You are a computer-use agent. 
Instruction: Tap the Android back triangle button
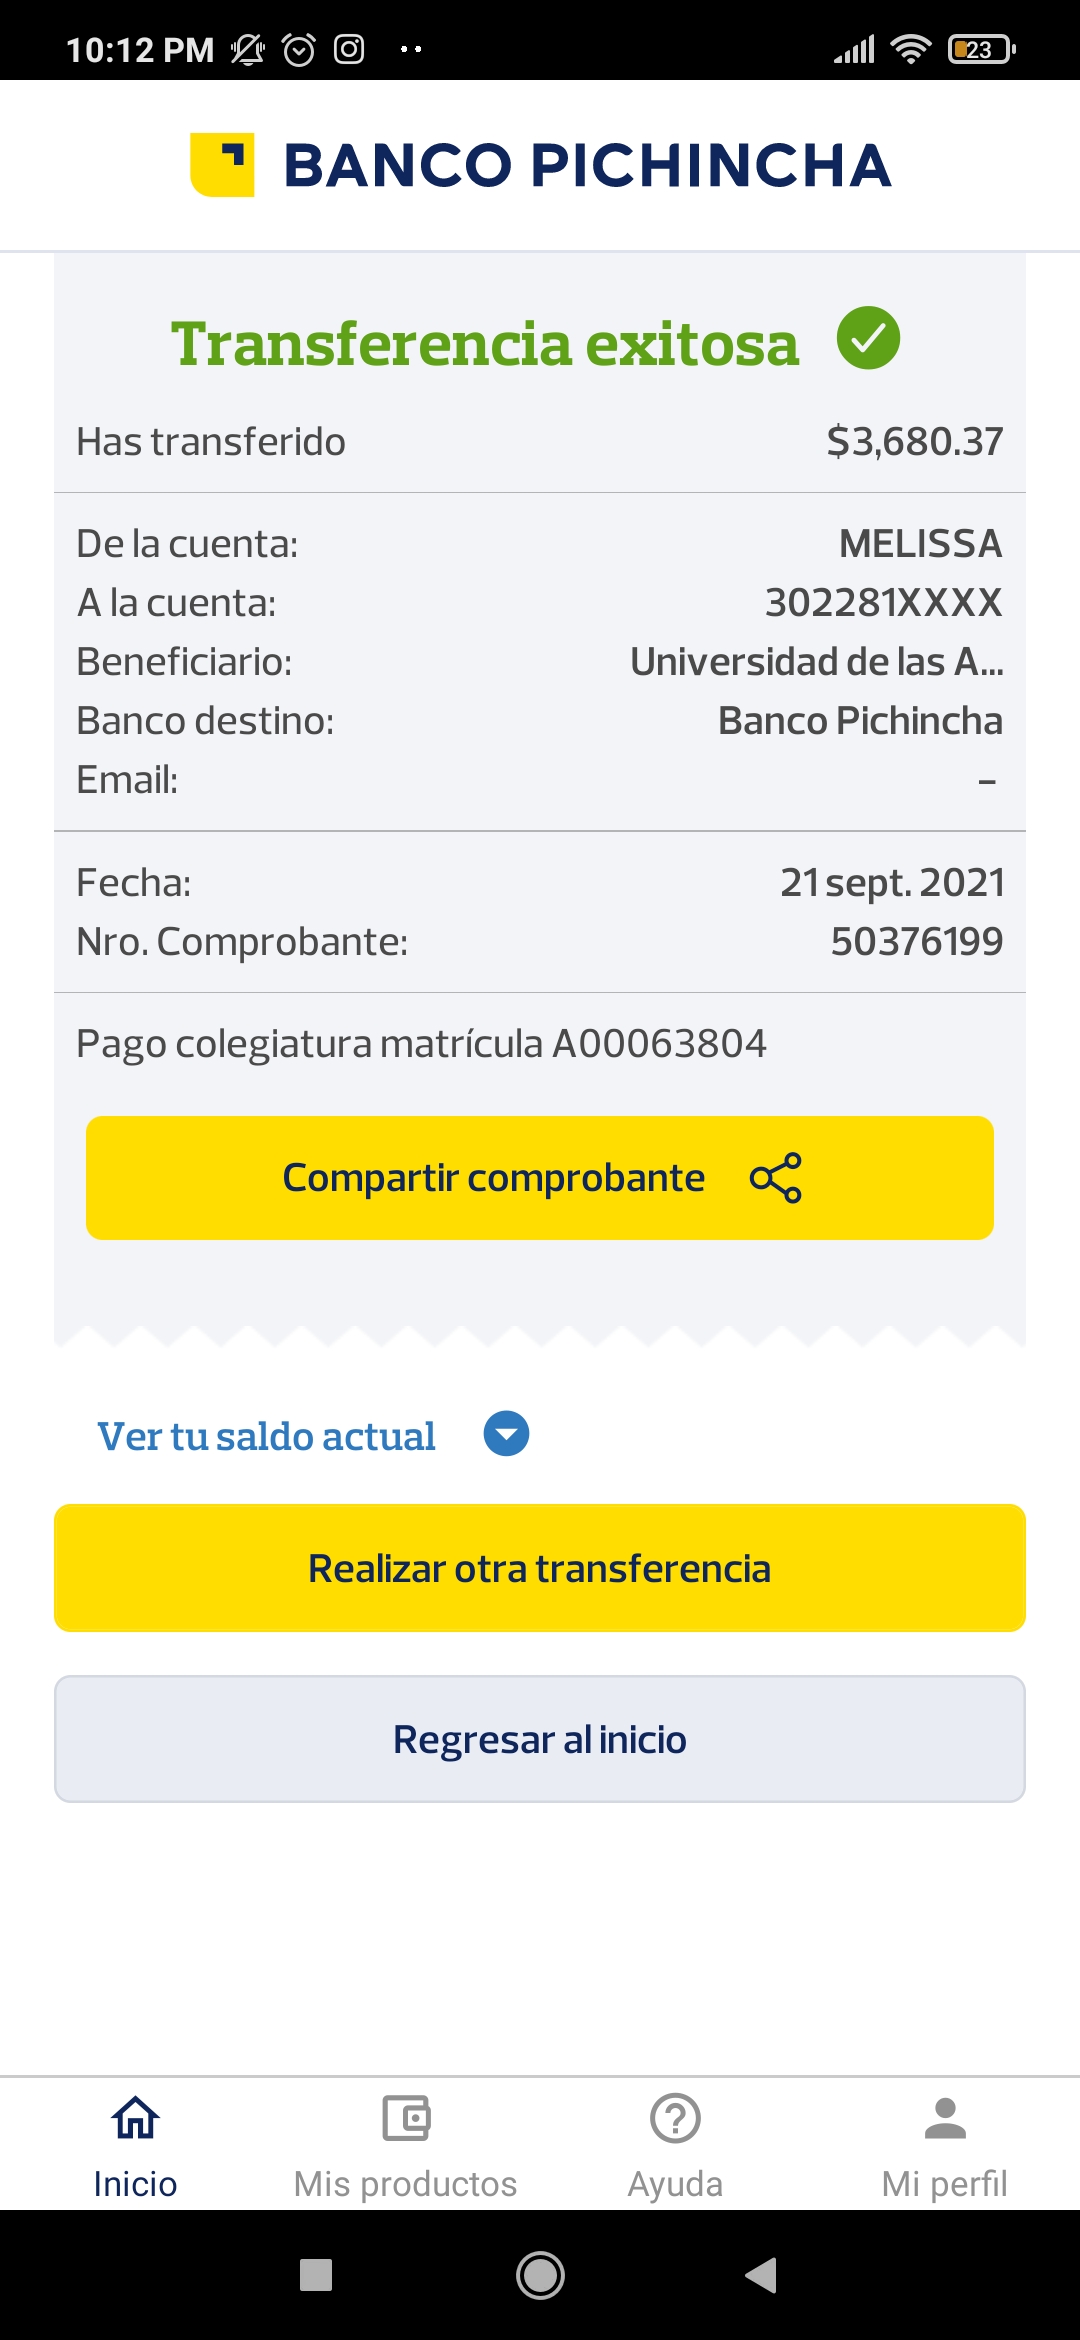(x=761, y=2275)
